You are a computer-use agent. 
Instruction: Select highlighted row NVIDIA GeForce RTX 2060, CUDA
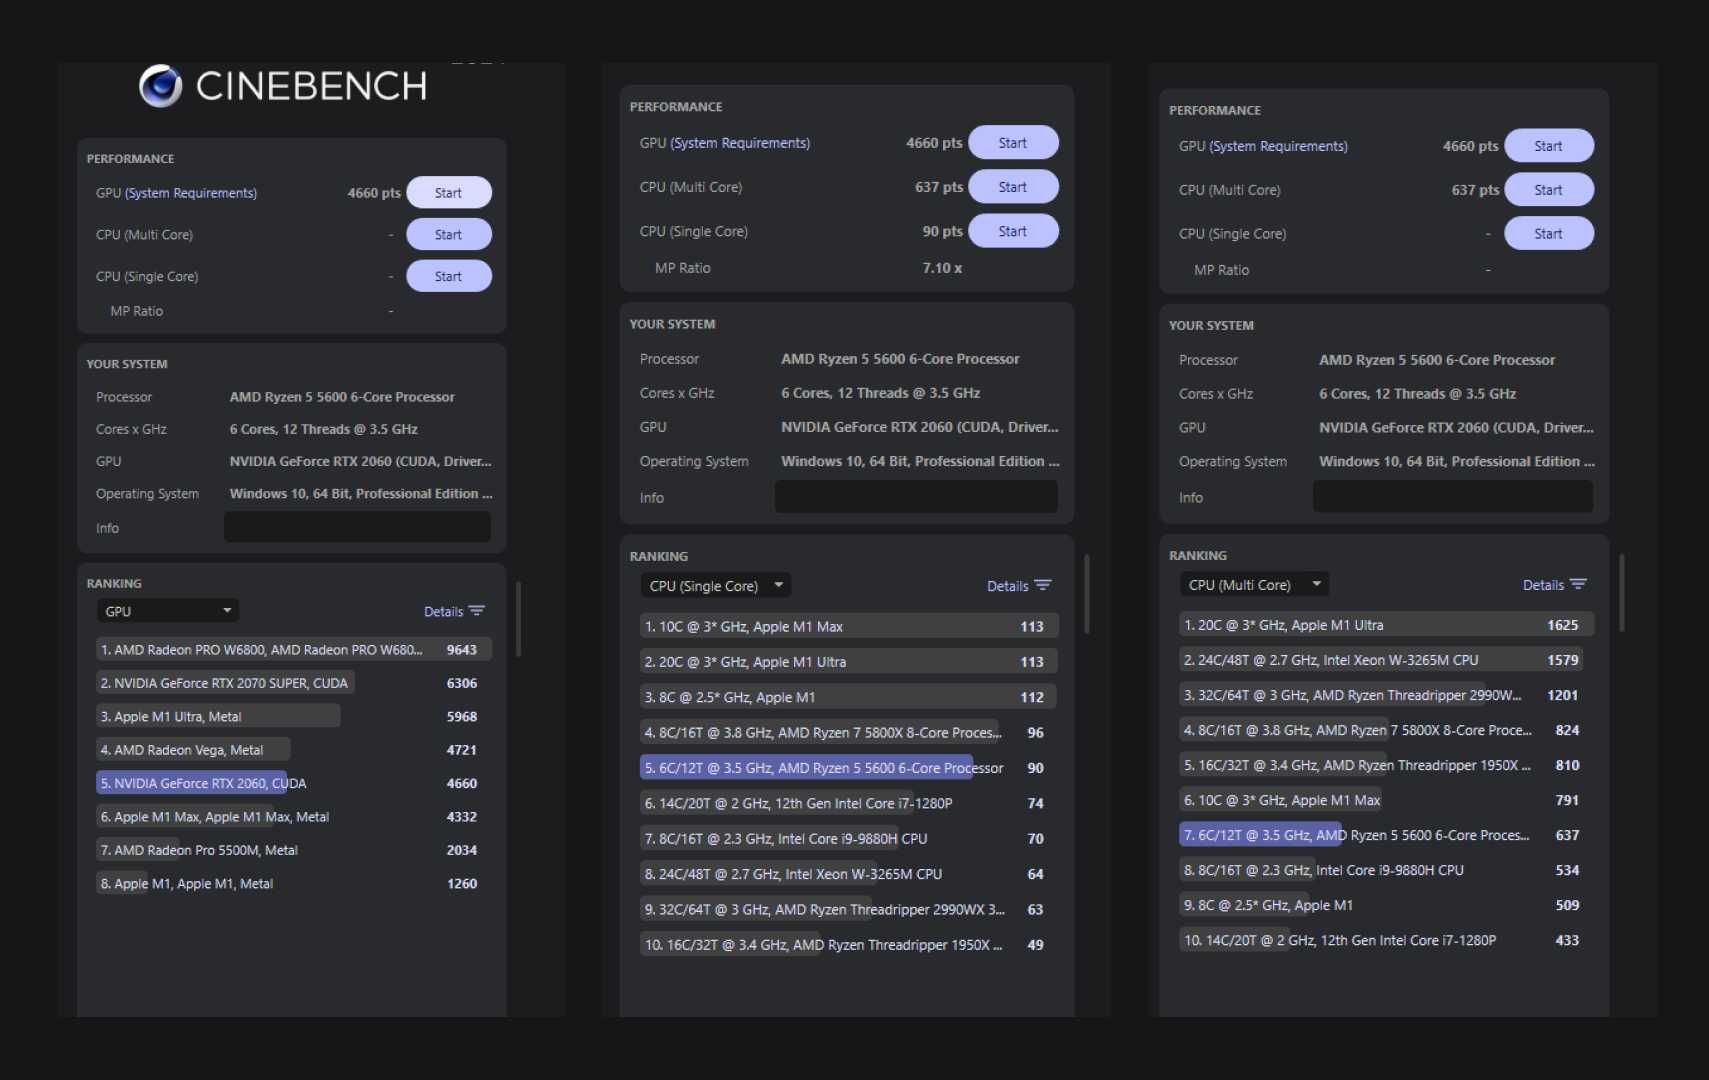[x=294, y=784]
